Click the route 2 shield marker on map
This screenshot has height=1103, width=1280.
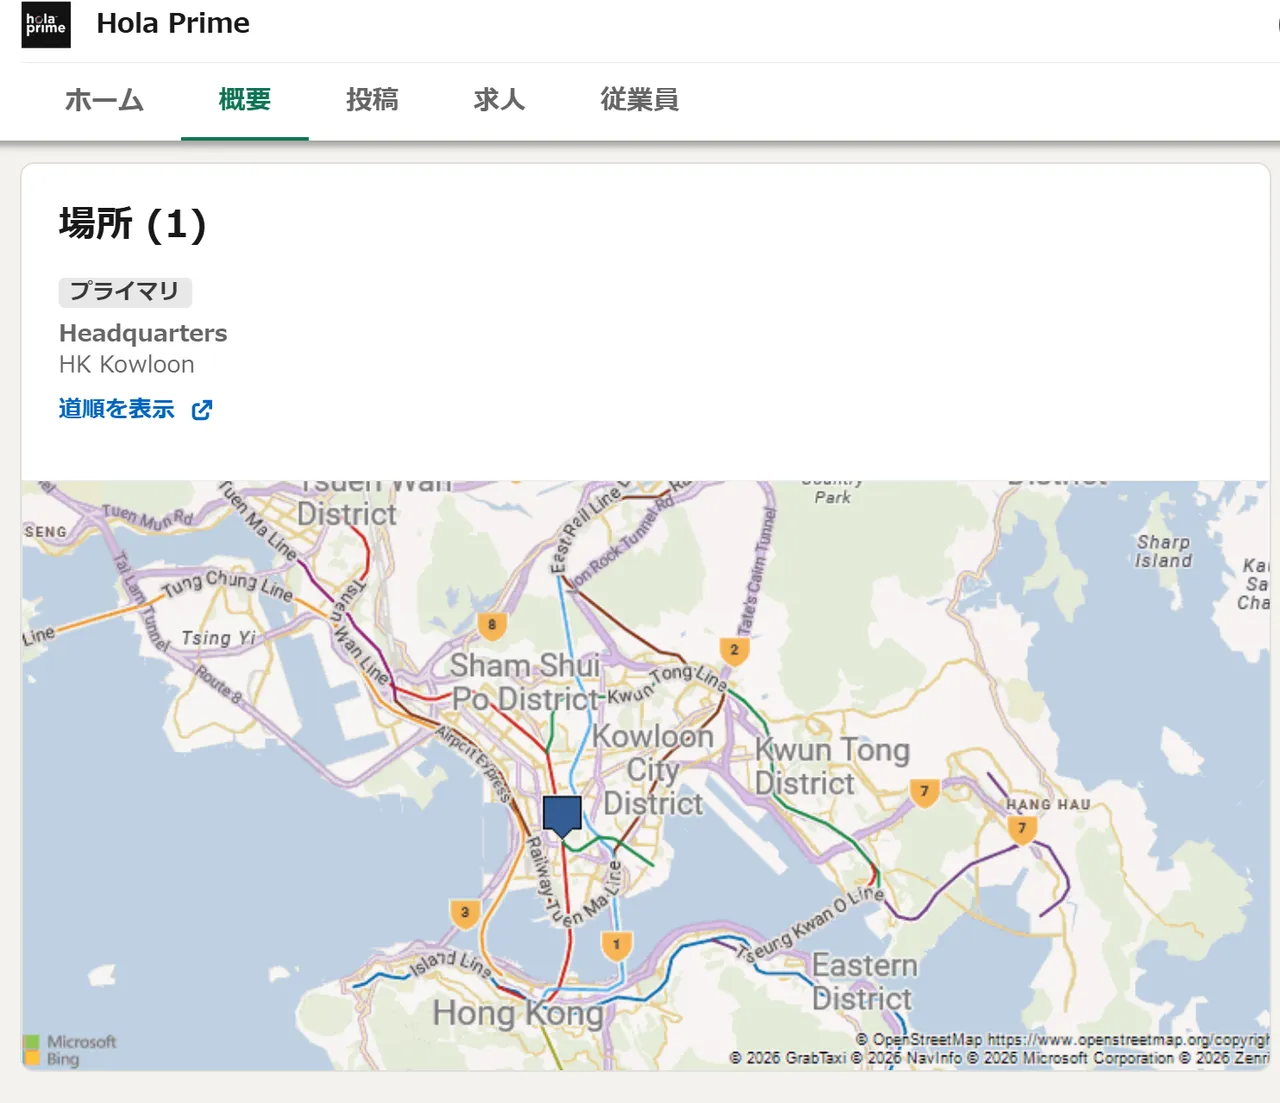[x=734, y=651]
